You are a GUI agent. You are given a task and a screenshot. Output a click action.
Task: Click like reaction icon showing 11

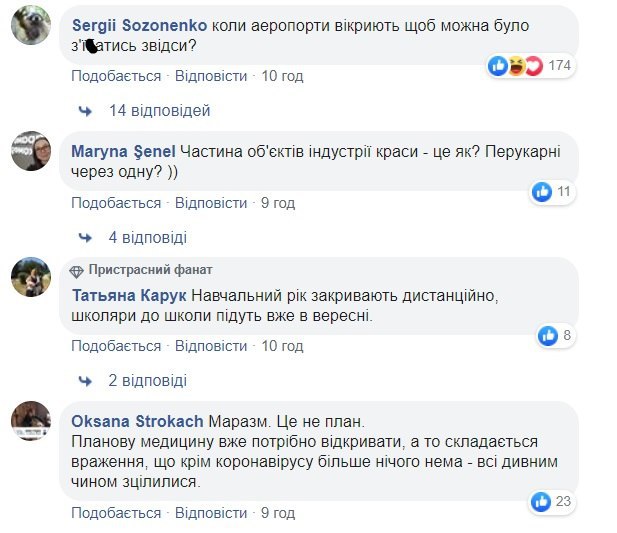(542, 191)
